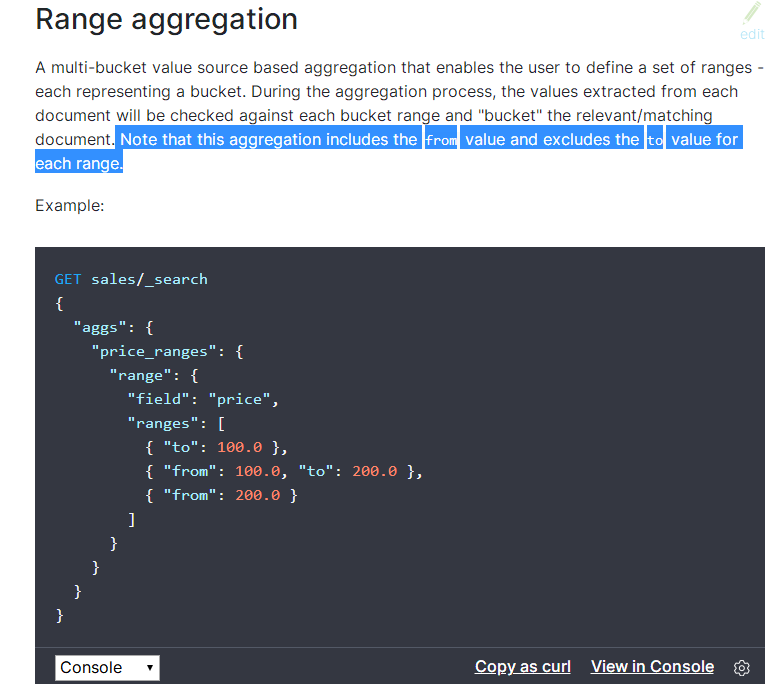Click the highlighted inline "to" code word
The image size is (774, 684).
655,140
